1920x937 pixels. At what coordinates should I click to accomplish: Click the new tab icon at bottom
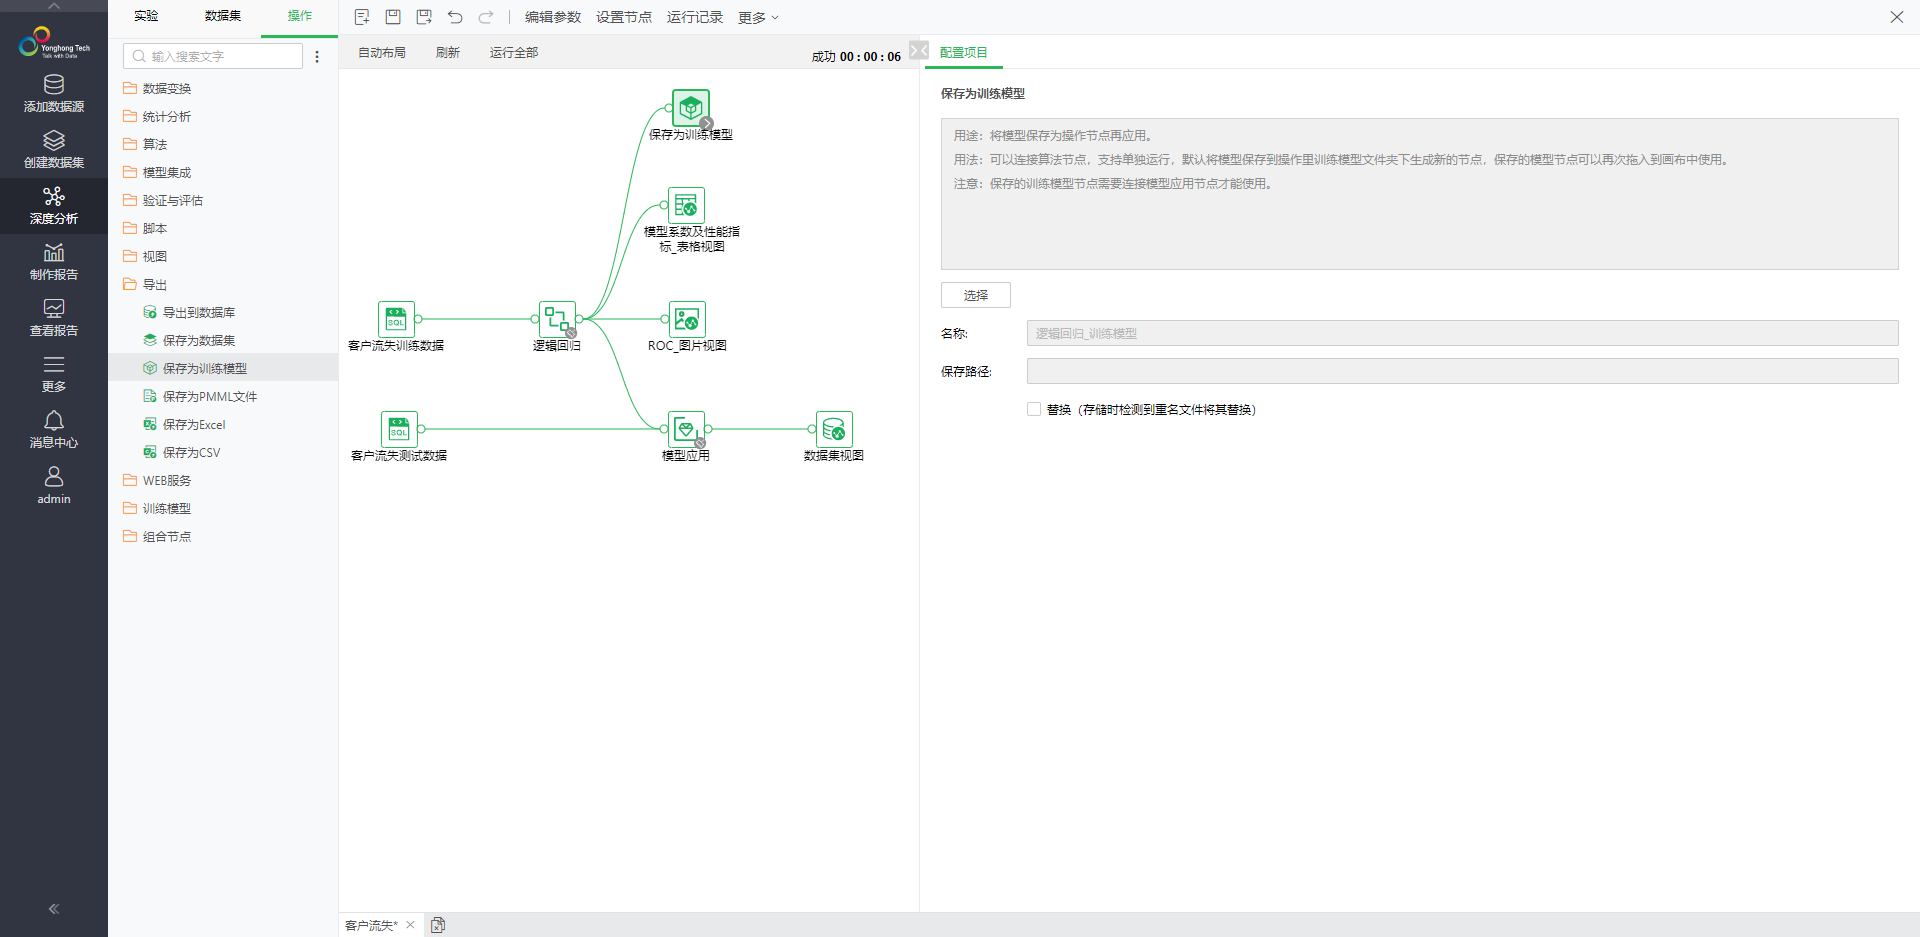(x=438, y=925)
